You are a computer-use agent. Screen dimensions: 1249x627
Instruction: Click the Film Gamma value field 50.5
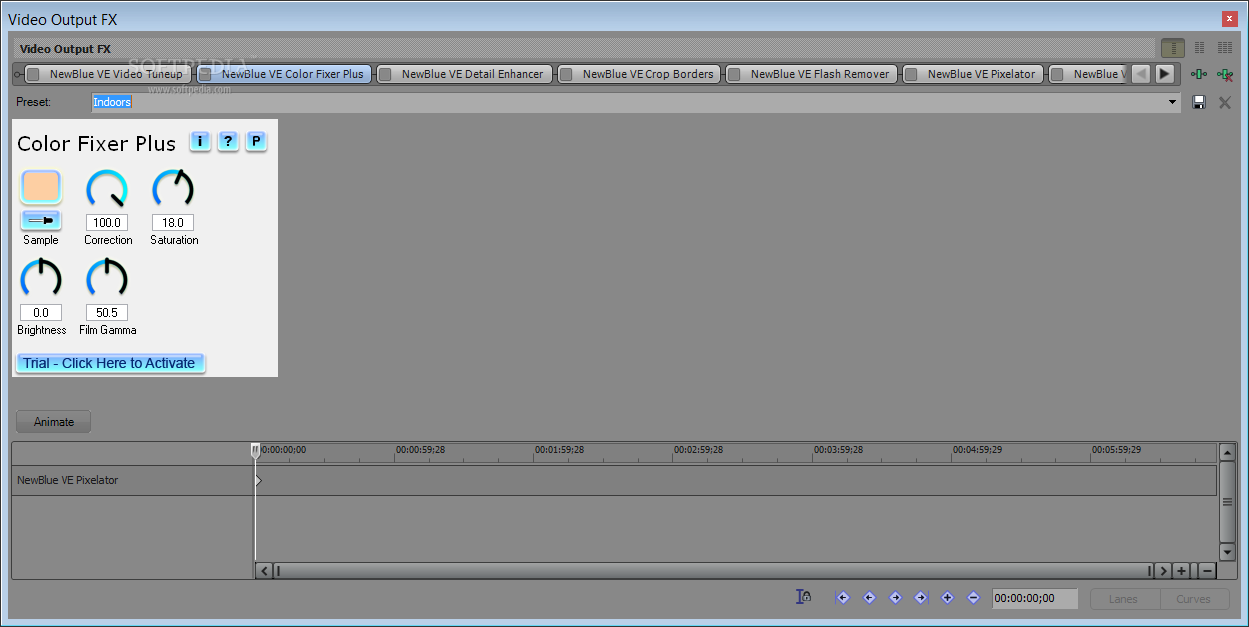pos(107,312)
